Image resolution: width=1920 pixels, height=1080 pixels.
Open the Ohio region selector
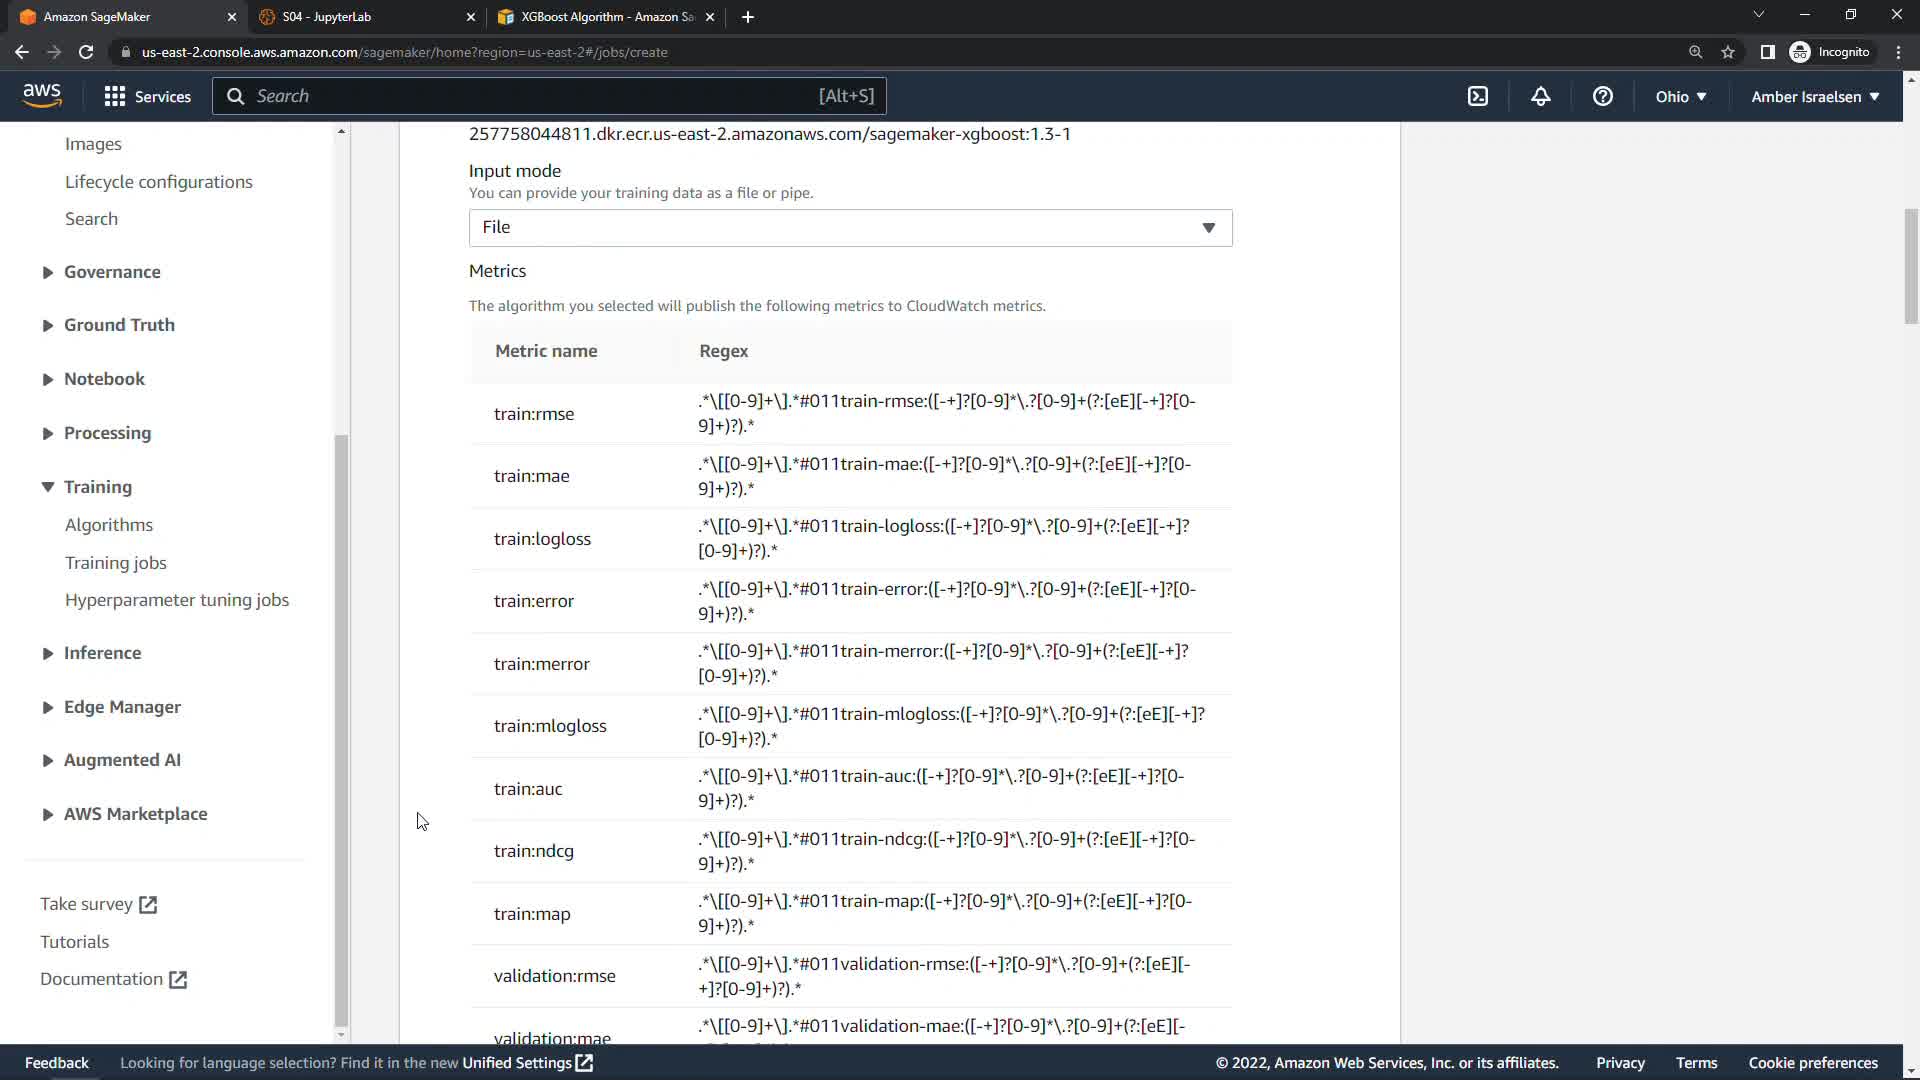(x=1680, y=97)
